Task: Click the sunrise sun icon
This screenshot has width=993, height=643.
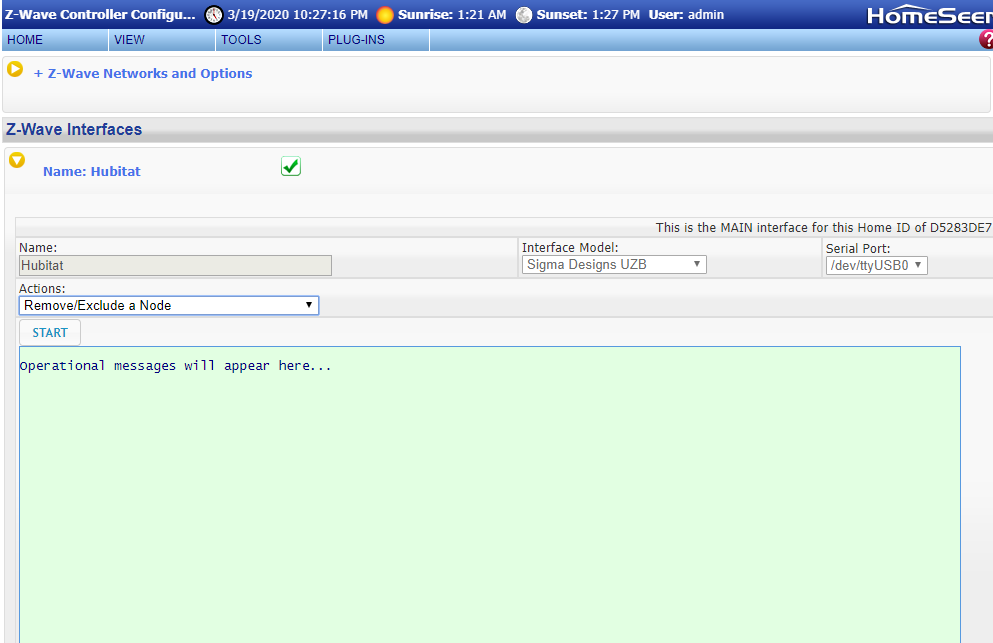Action: (385, 15)
